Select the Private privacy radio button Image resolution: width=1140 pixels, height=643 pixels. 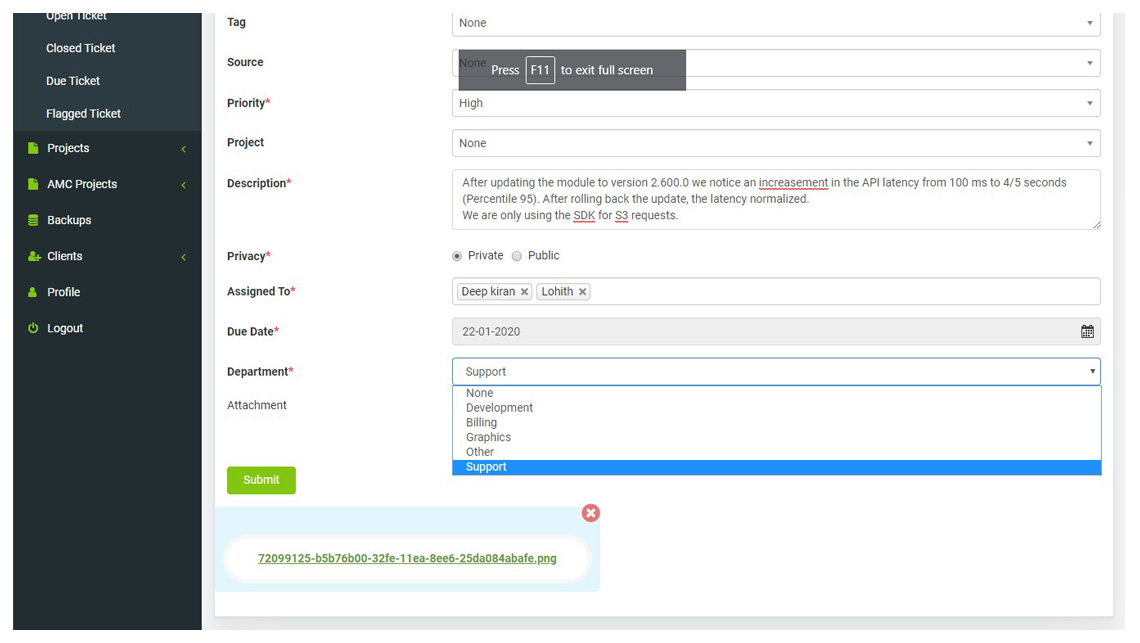(x=457, y=256)
